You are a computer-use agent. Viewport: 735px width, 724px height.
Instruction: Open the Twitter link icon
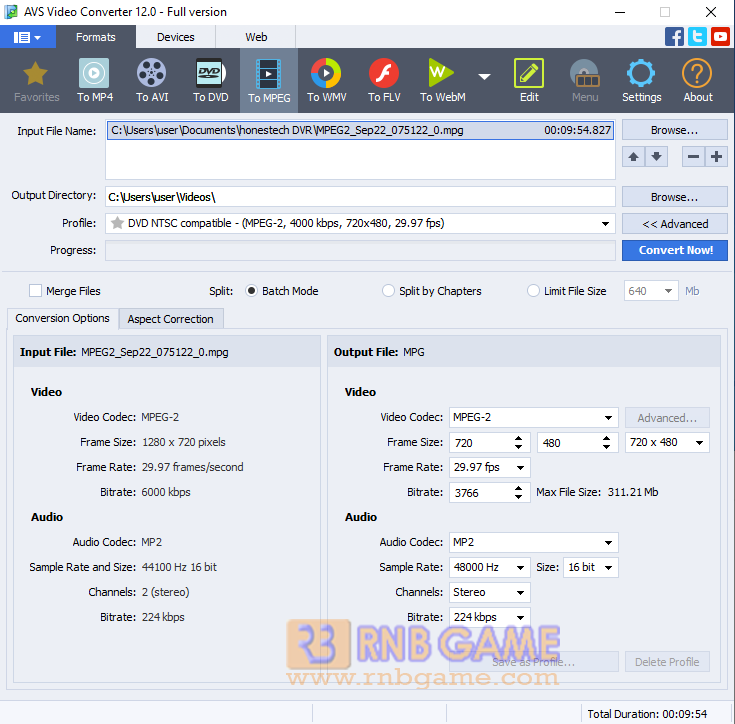[697, 37]
